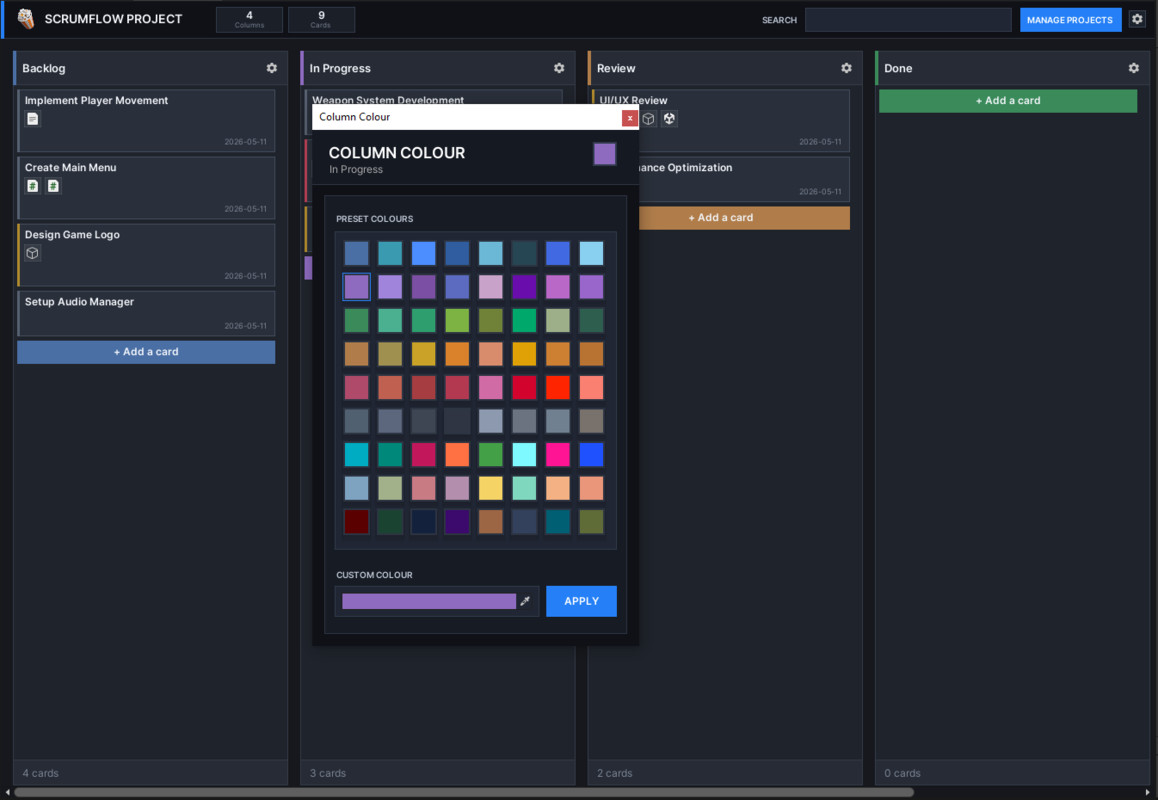Screen dimensions: 1158x800
Task: Choose the lime green preset swatch
Action: click(x=457, y=321)
